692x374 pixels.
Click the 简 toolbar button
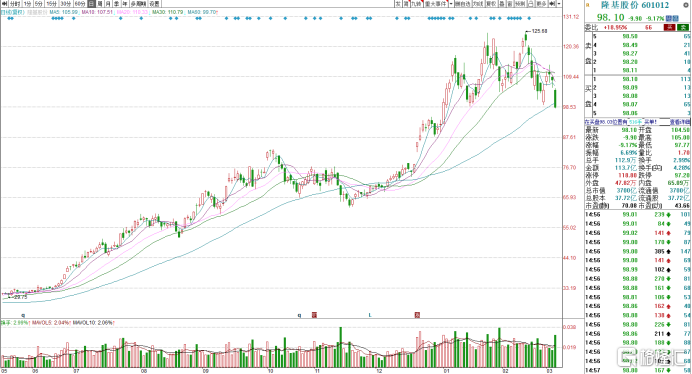(406, 4)
